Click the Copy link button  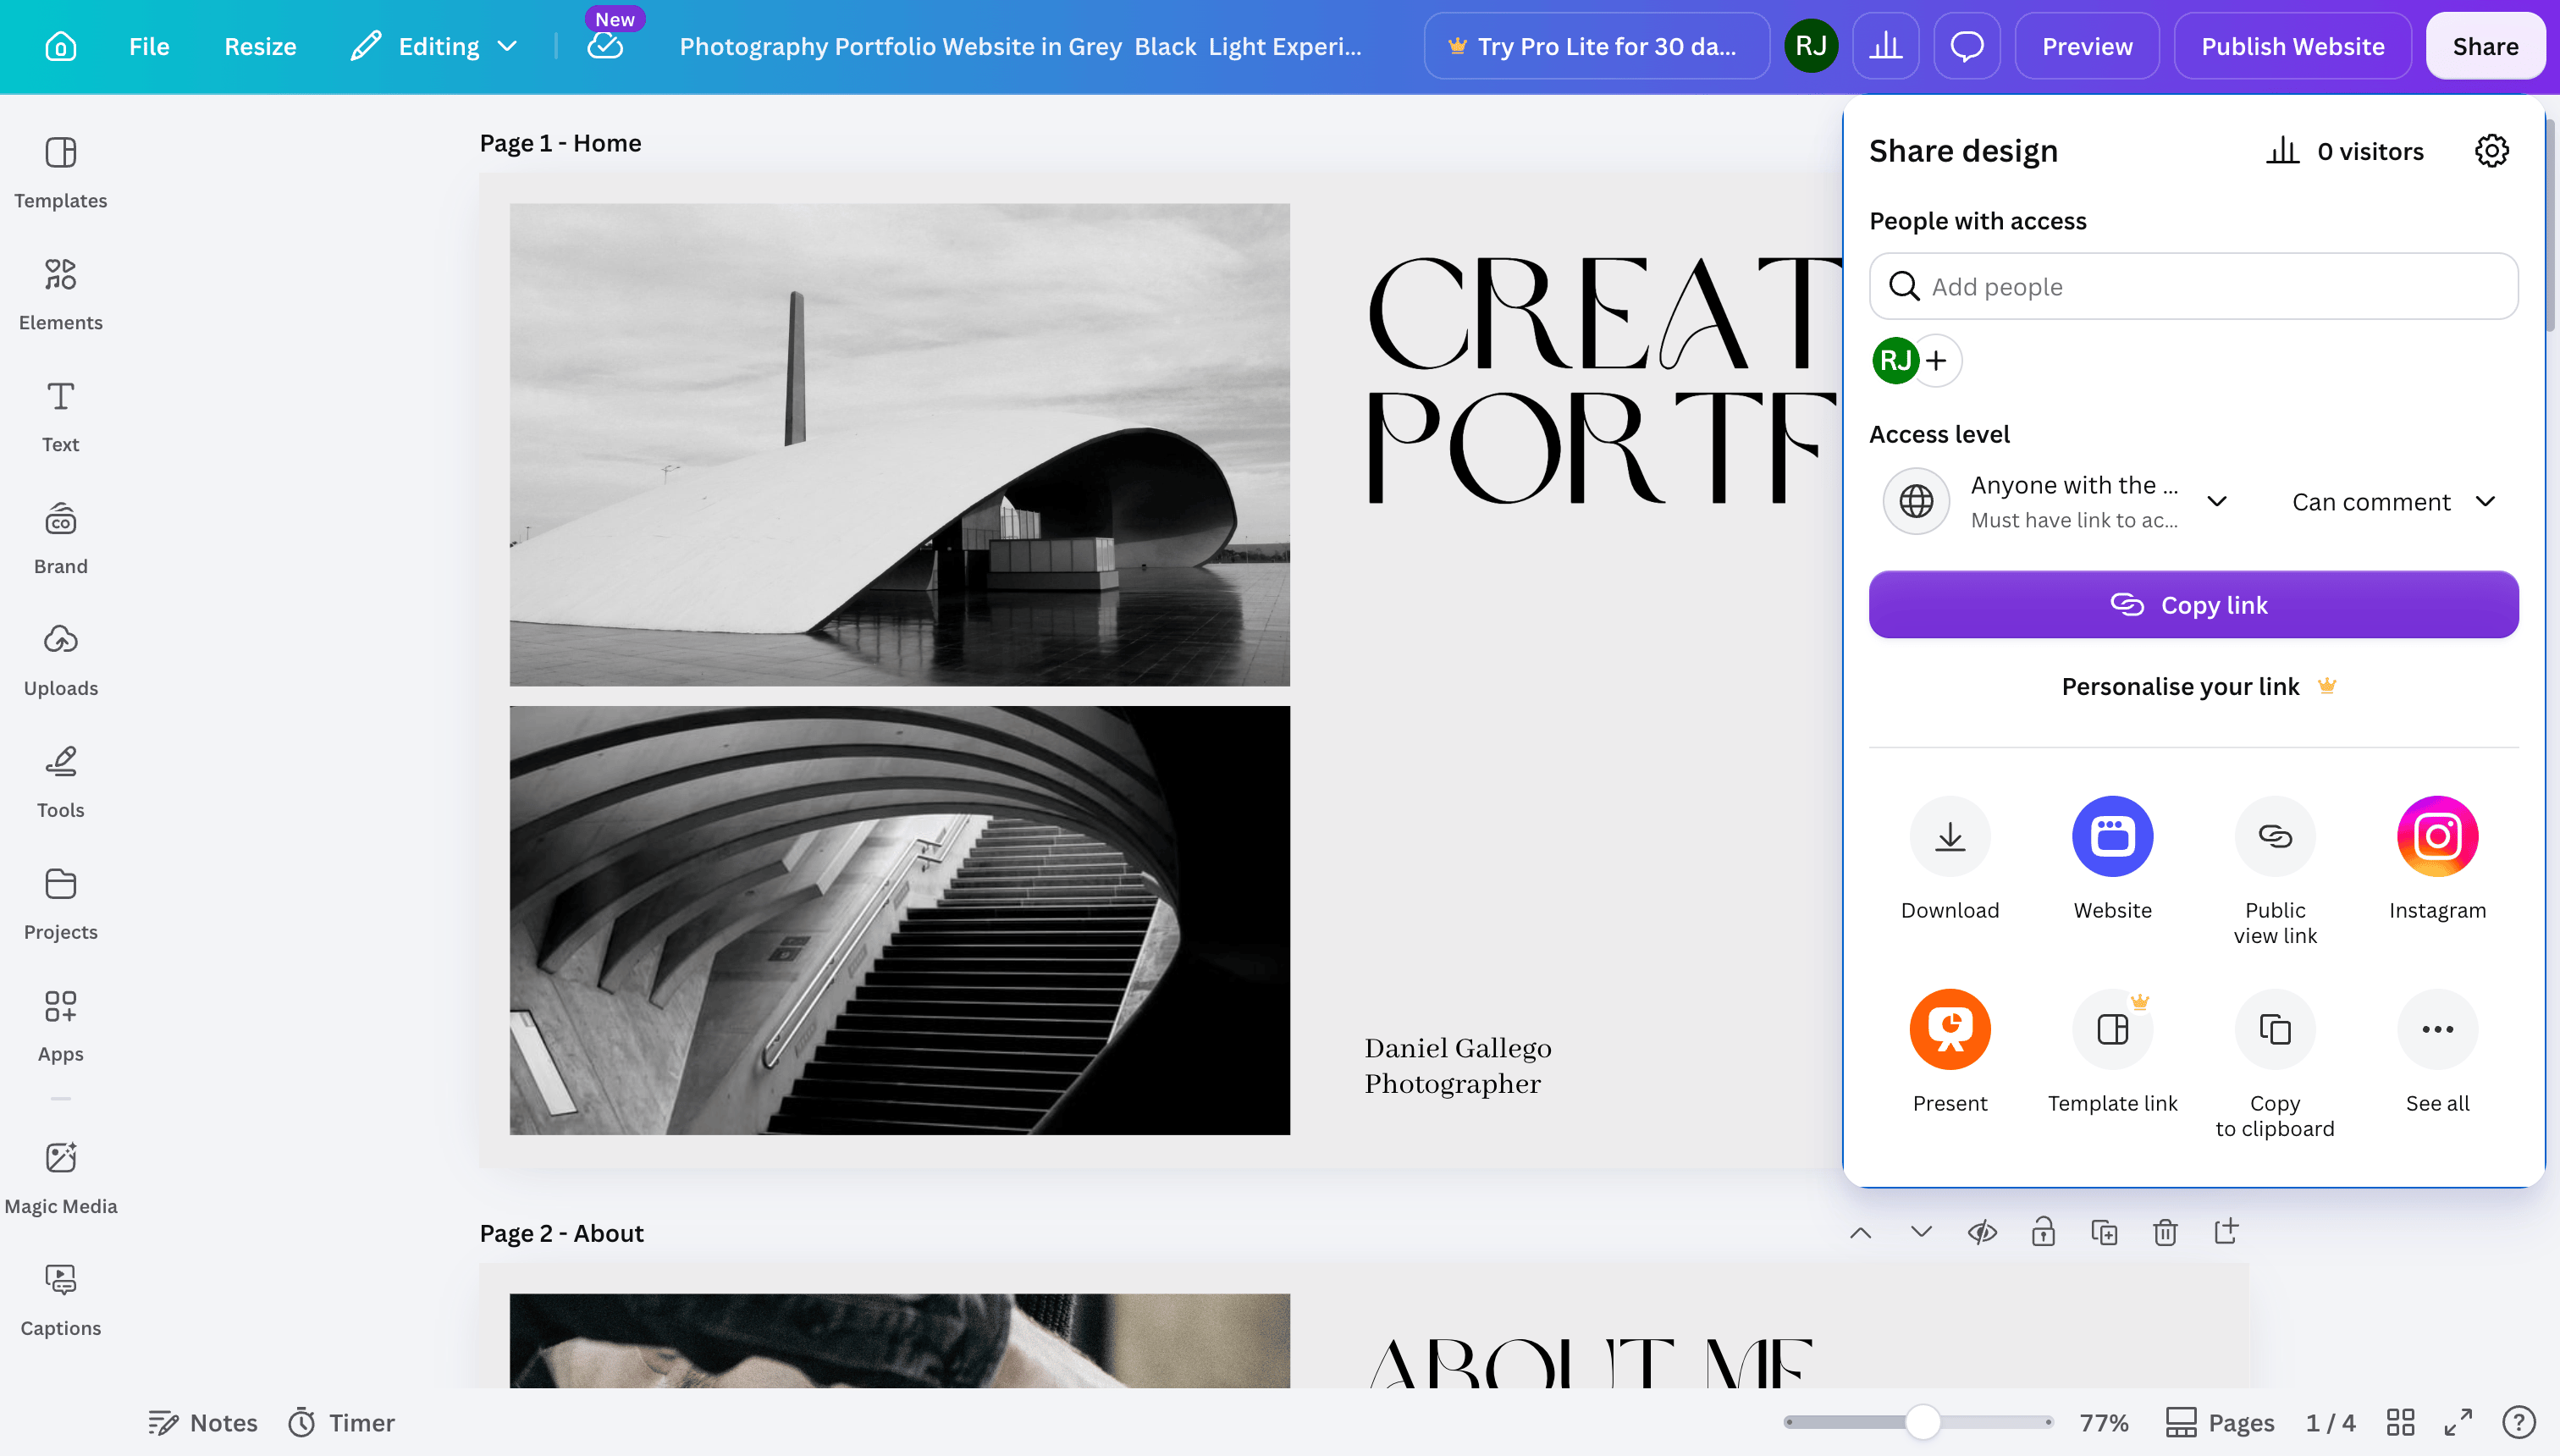[2193, 604]
